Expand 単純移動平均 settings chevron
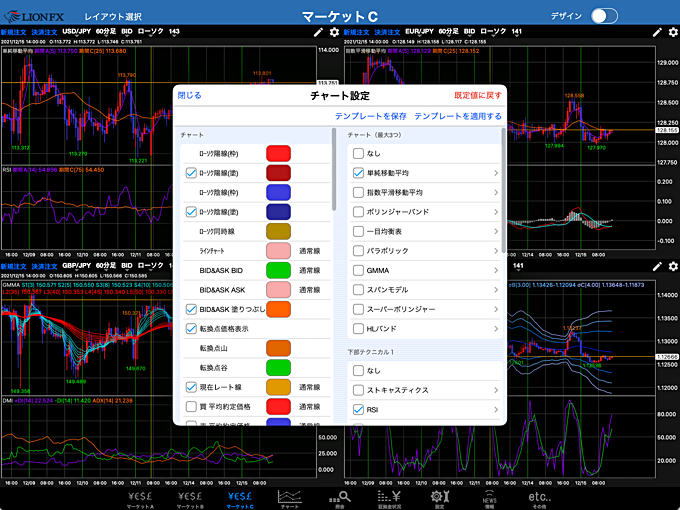The width and height of the screenshot is (680, 510). [496, 173]
